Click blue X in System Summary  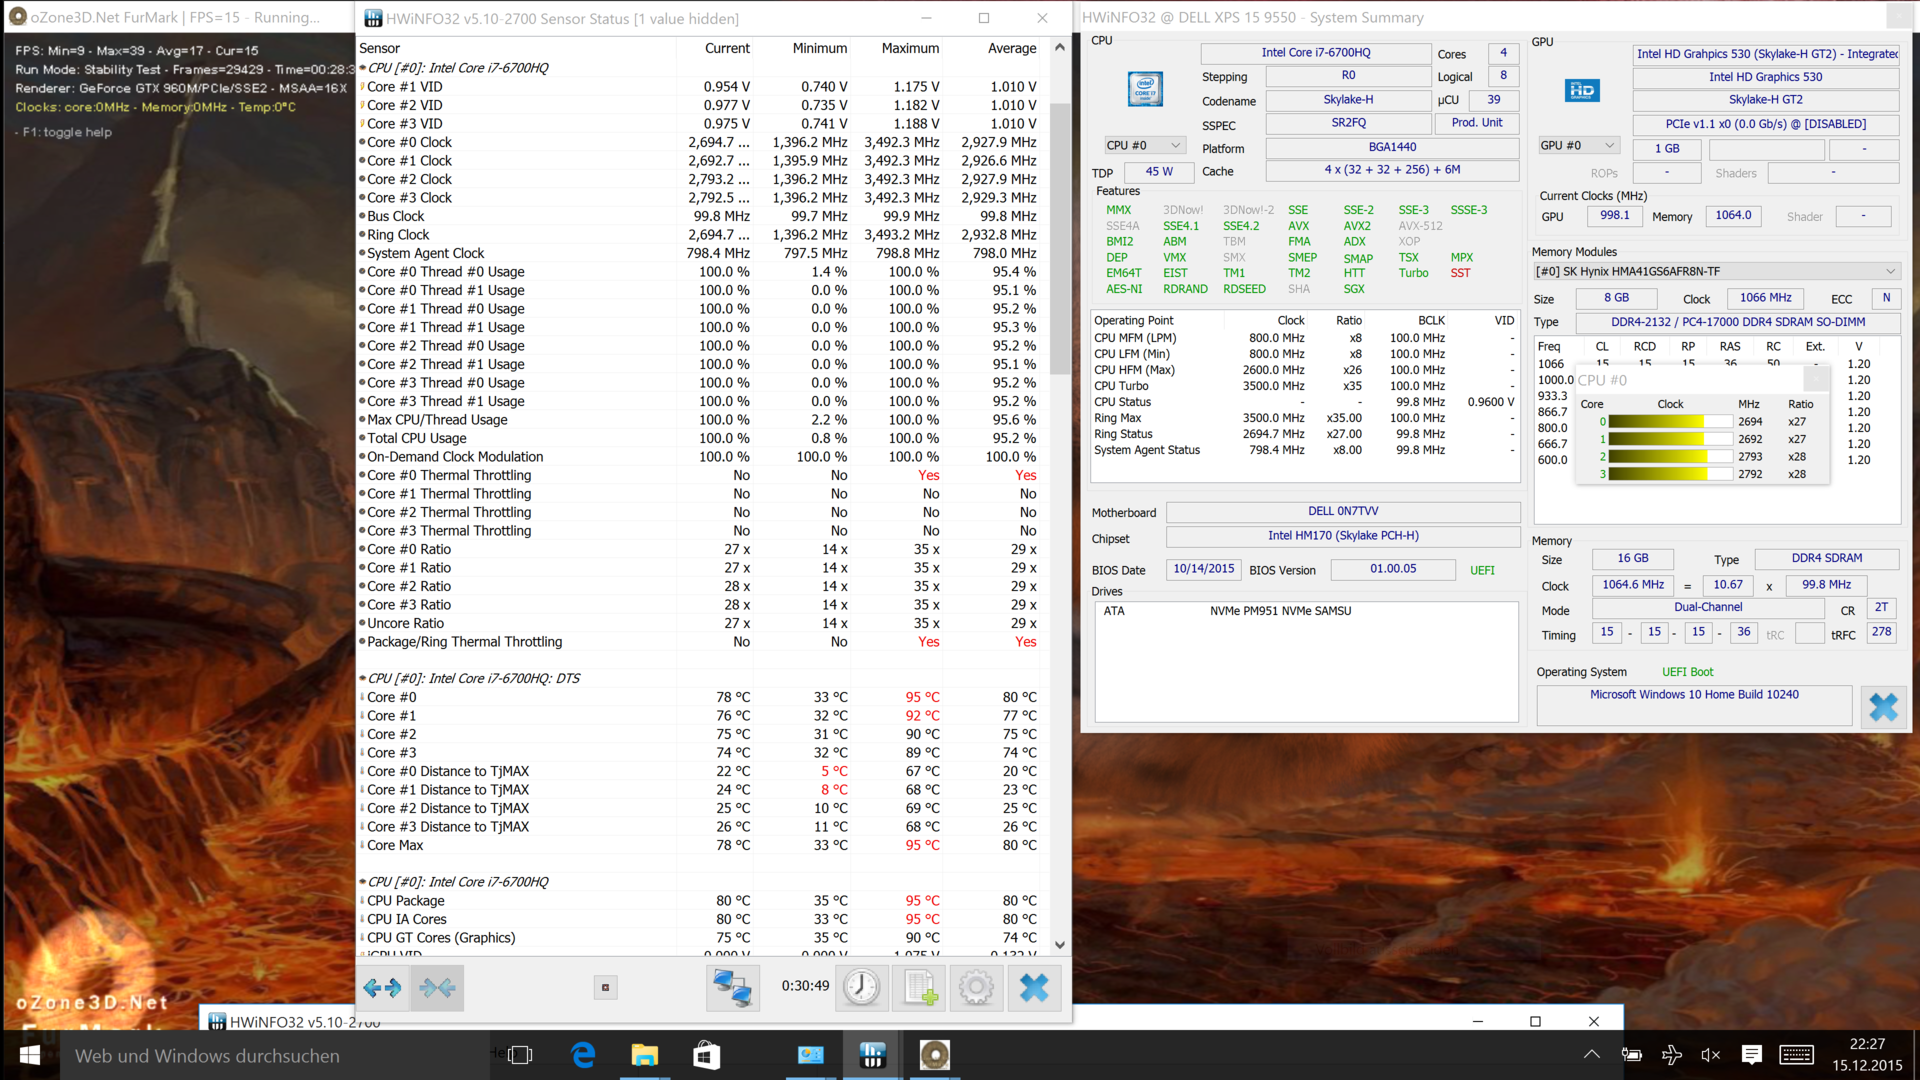(1883, 707)
